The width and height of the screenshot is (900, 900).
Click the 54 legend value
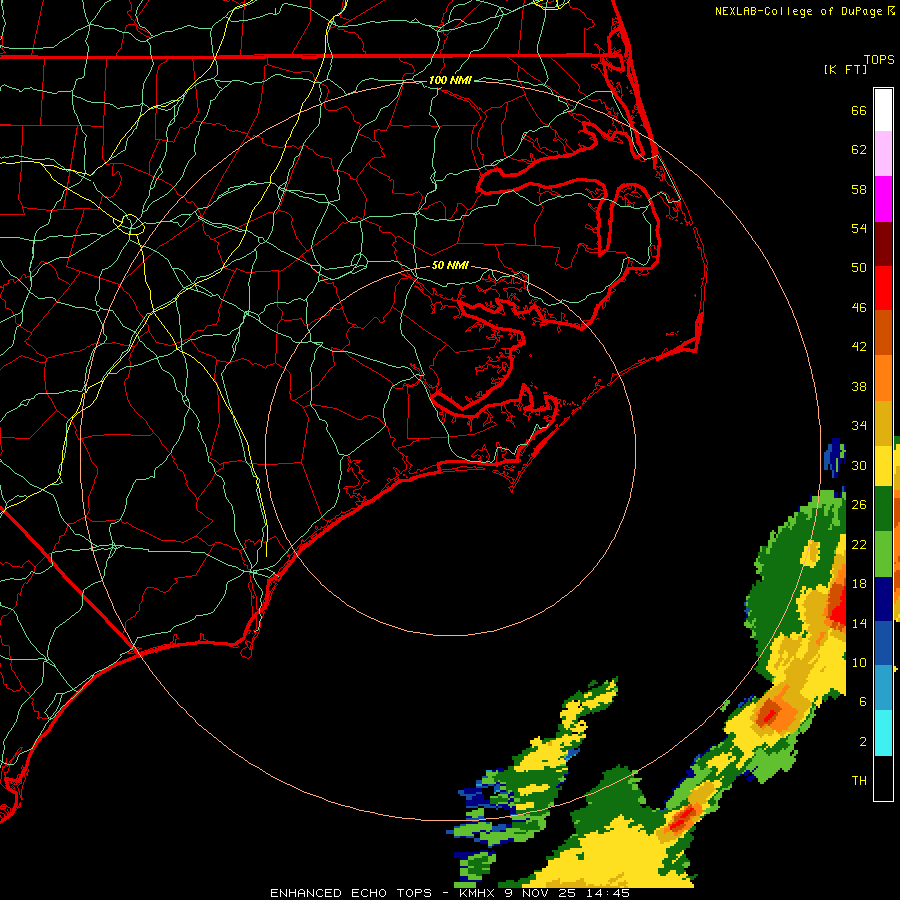pyautogui.click(x=859, y=228)
